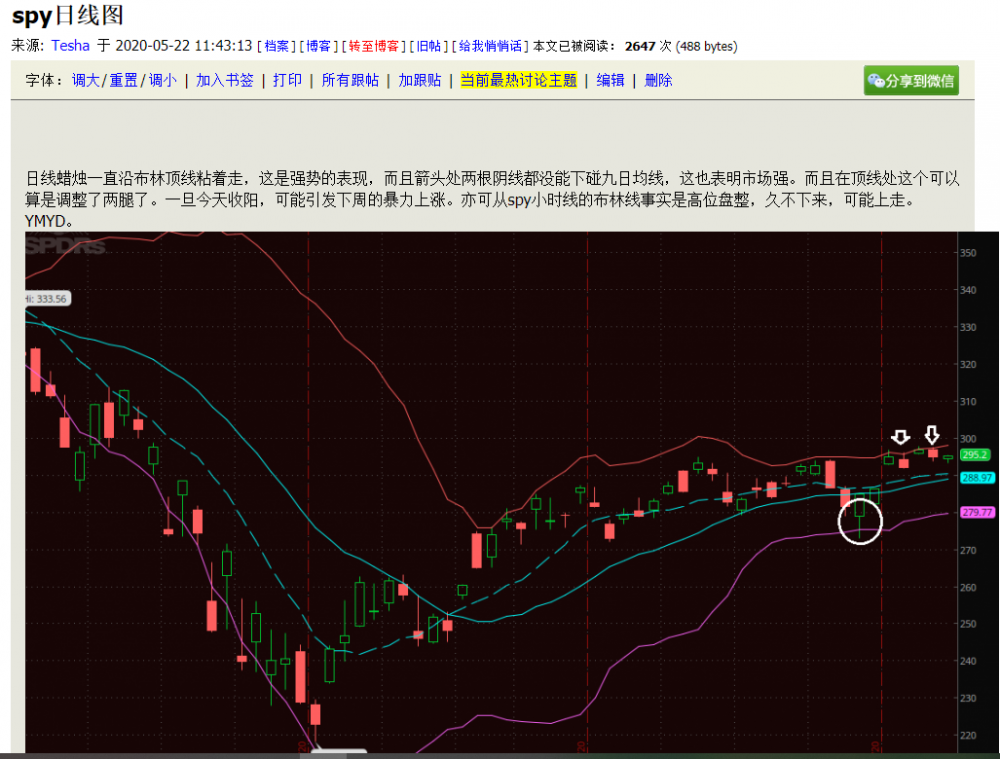Image resolution: width=1000 pixels, height=759 pixels.
Task: Select 打印 to print the post
Action: pos(287,80)
